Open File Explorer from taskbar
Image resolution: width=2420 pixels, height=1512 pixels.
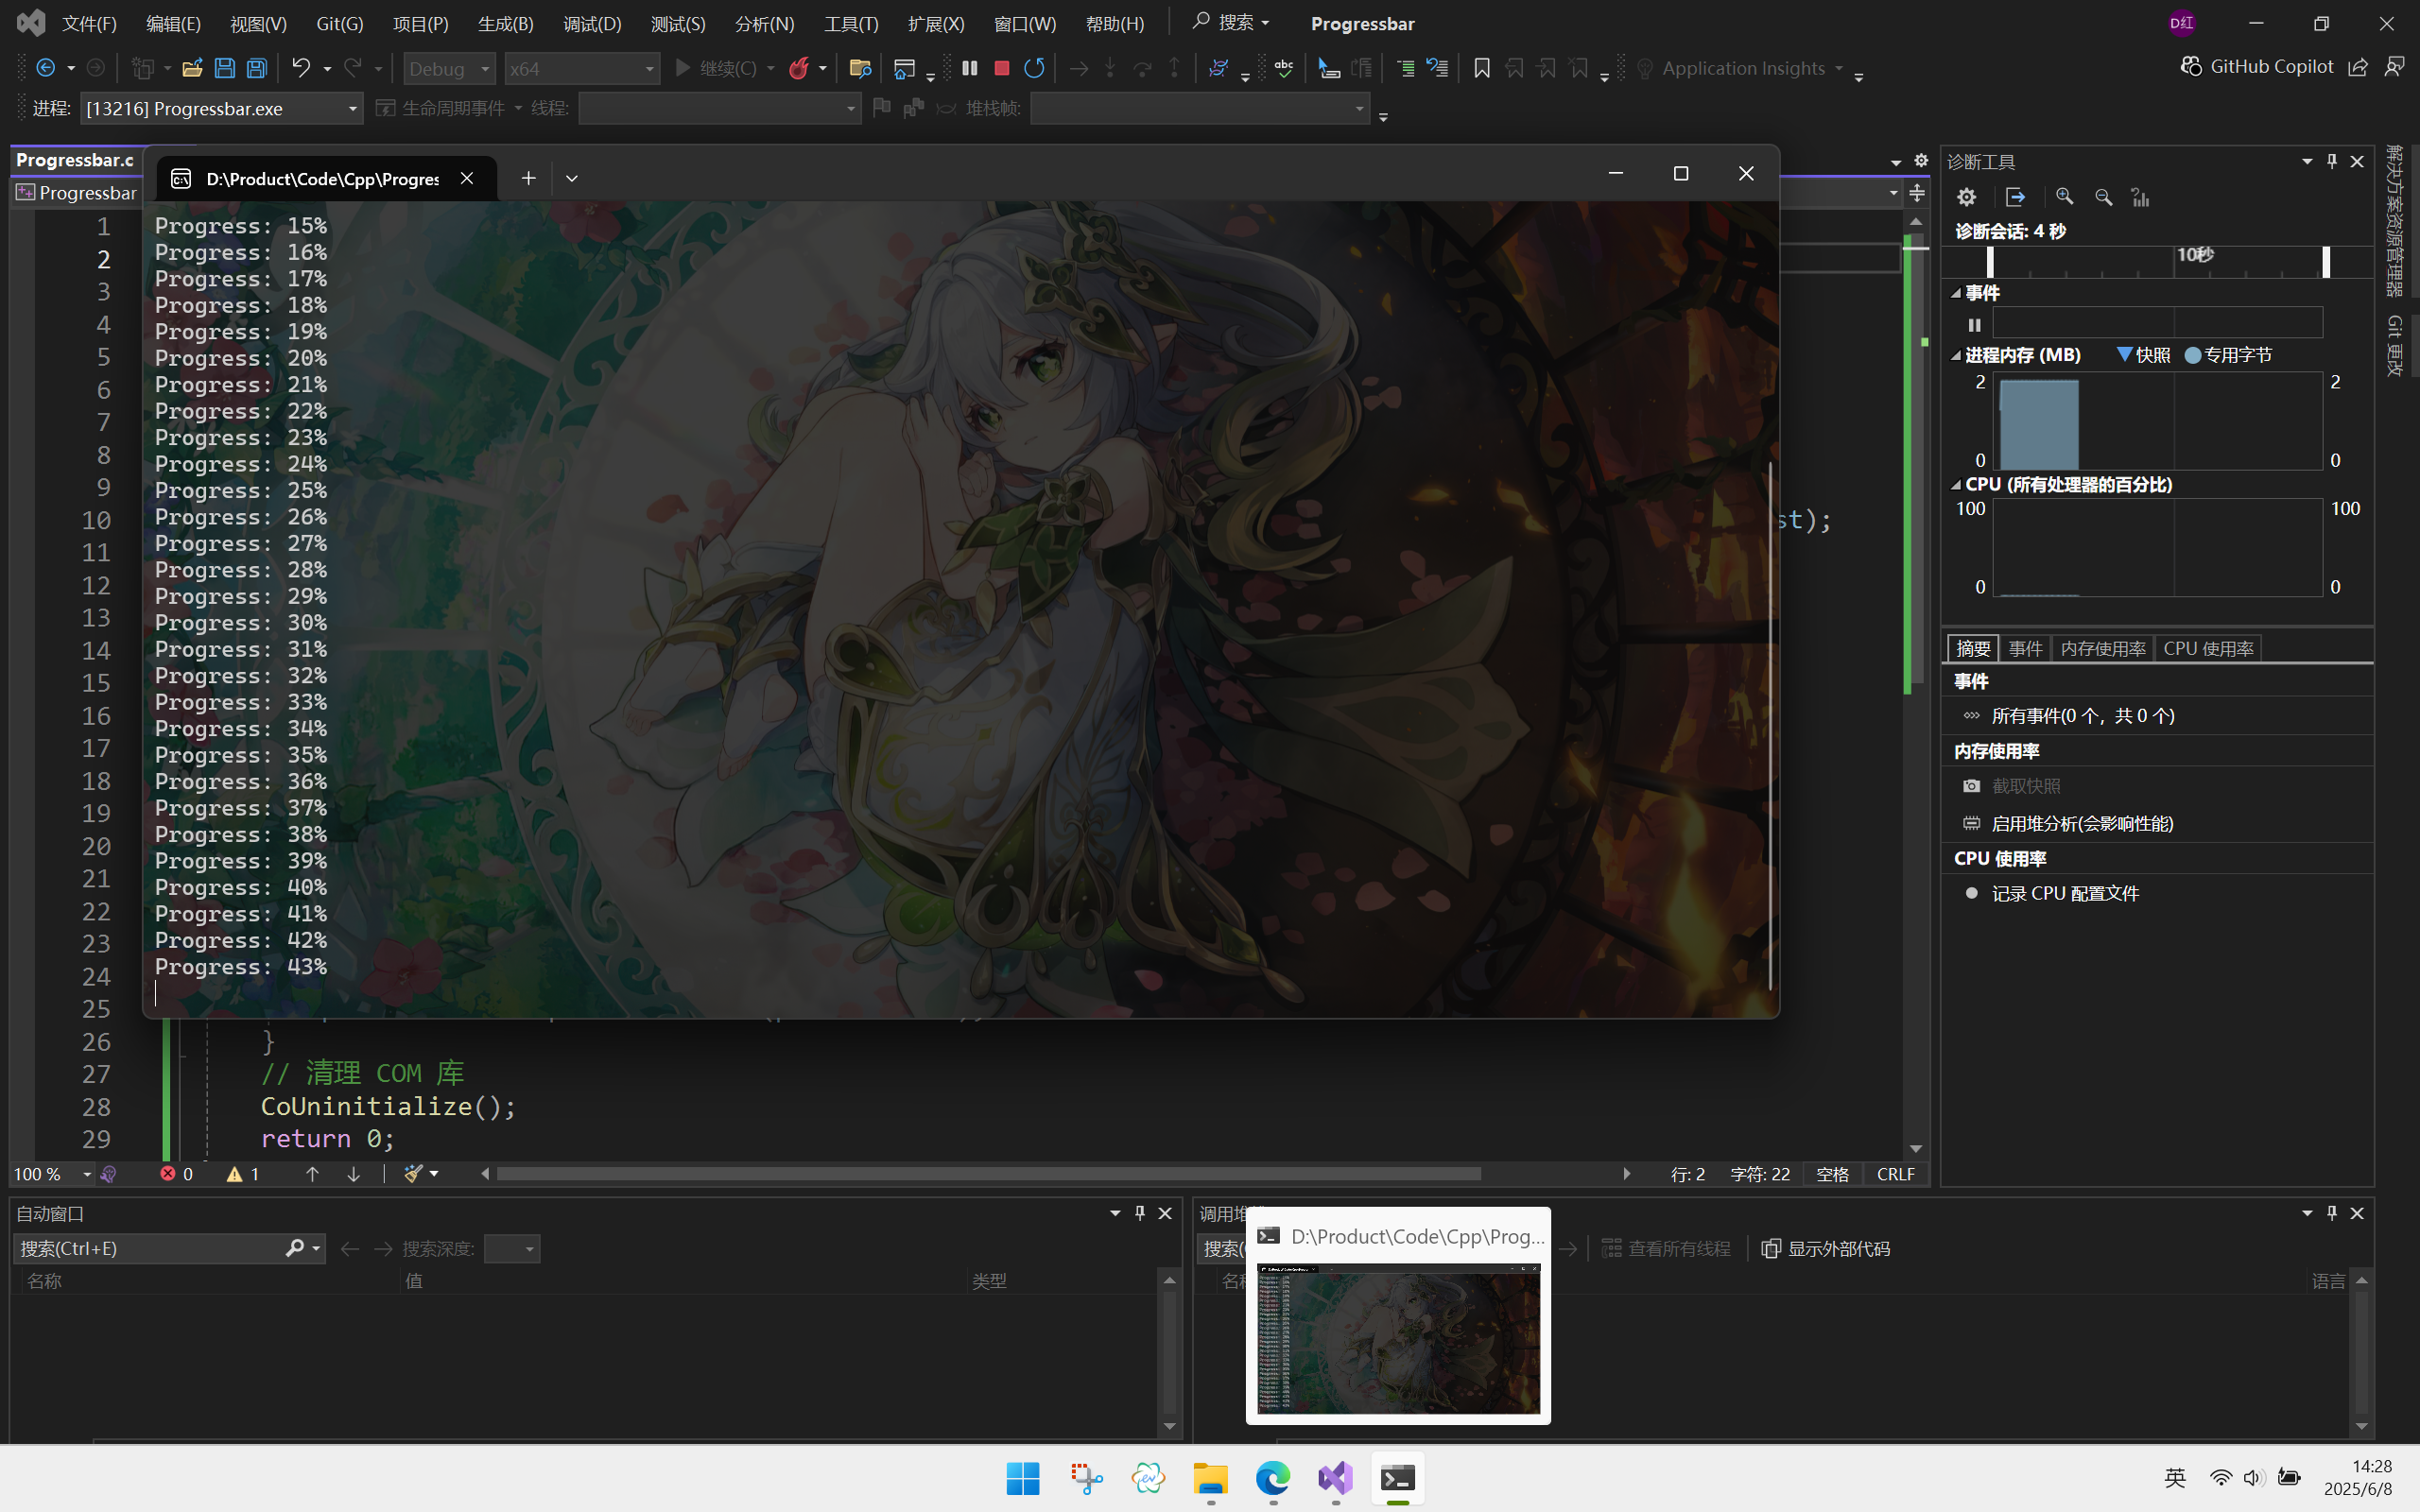coord(1210,1478)
